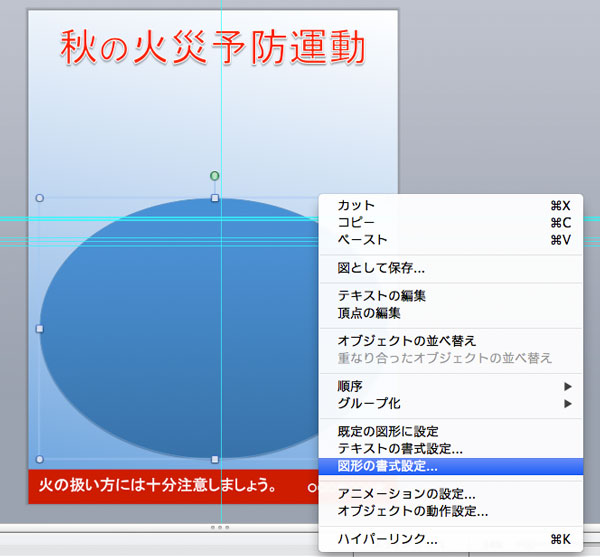Click the red banner text 火の扱い方には十分注意しましょう
This screenshot has width=600, height=557.
tap(158, 486)
